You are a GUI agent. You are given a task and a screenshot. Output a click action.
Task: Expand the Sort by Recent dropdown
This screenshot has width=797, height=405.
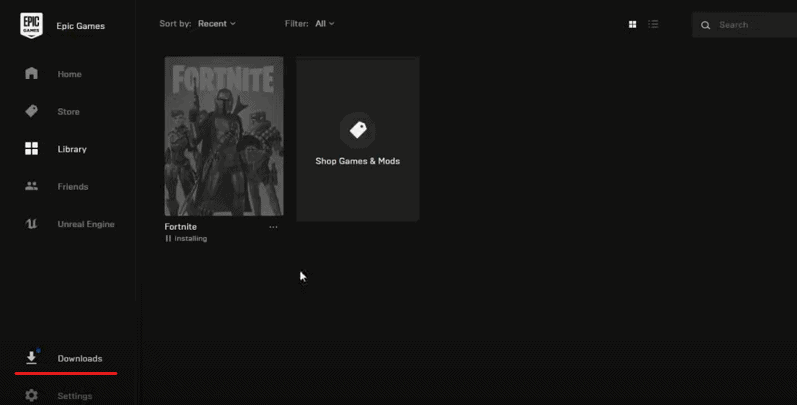217,23
